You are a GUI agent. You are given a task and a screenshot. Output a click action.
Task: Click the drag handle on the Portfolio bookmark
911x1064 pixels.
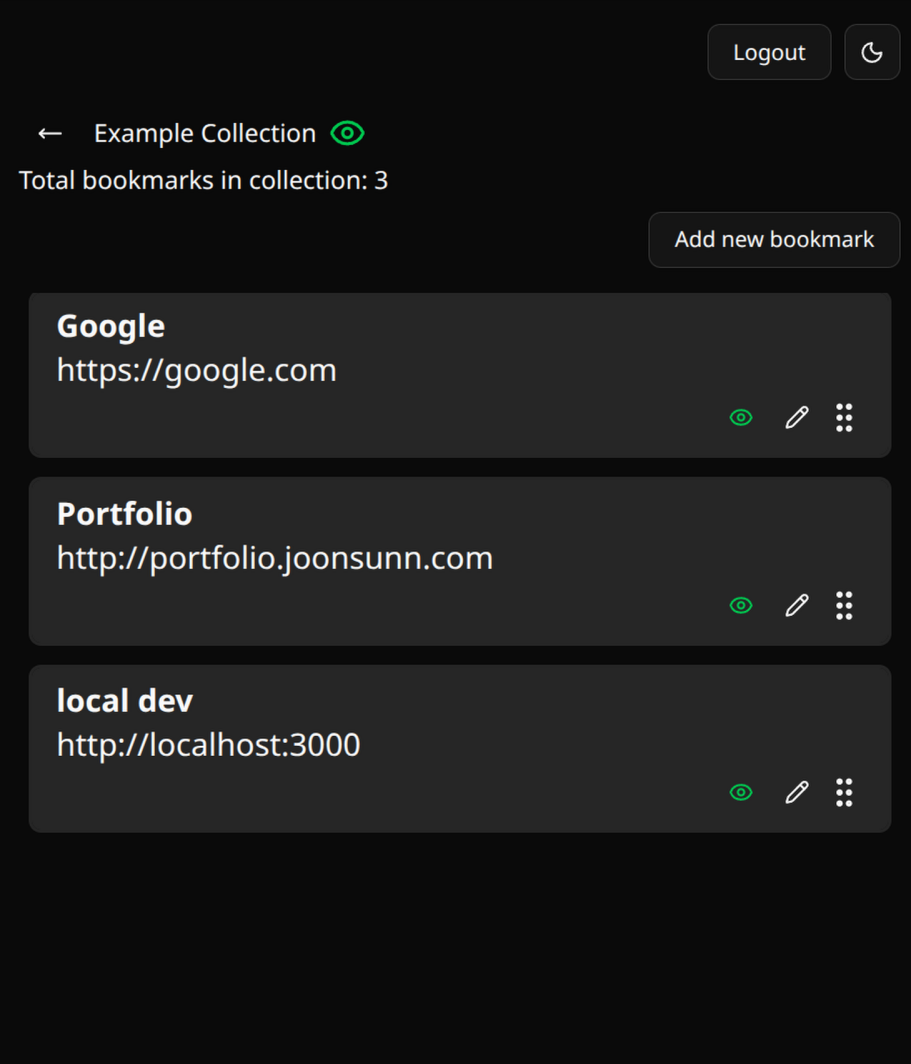(844, 605)
